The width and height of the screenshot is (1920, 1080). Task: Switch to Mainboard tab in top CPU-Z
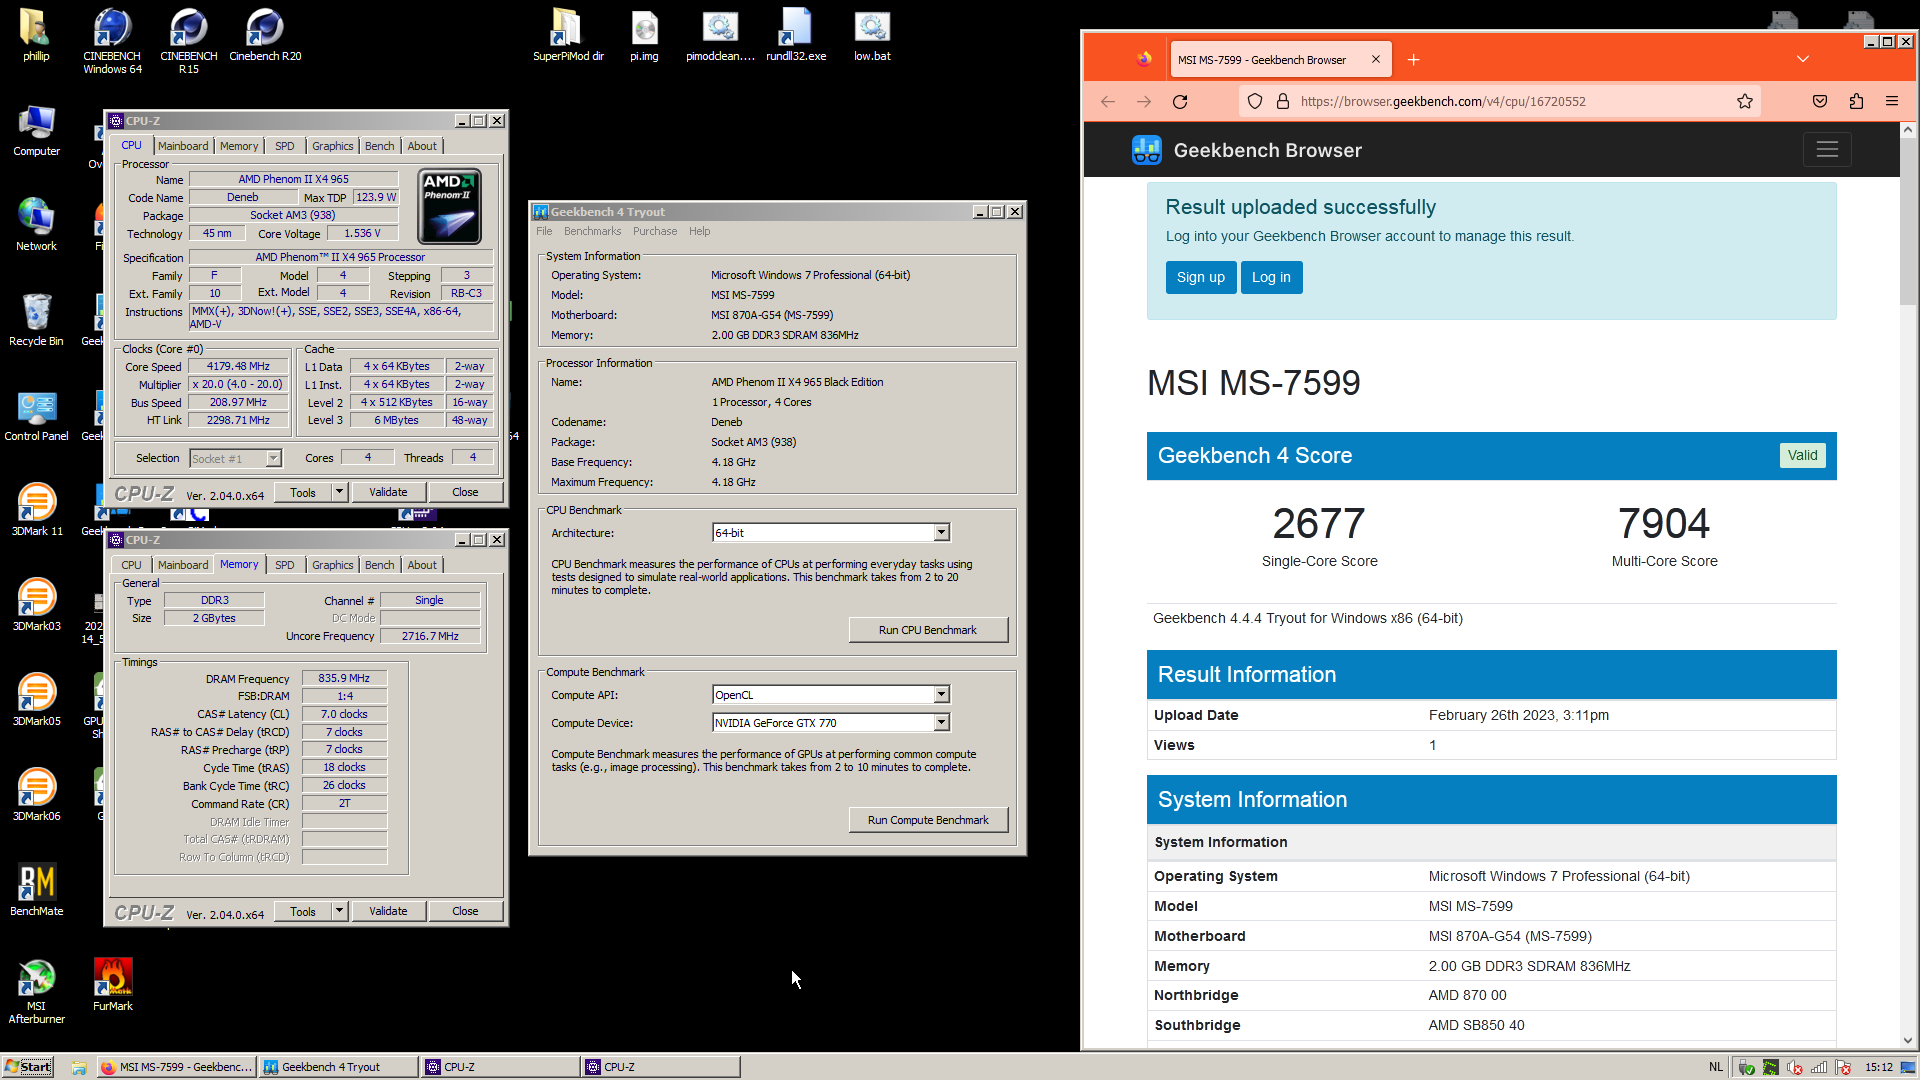183,146
